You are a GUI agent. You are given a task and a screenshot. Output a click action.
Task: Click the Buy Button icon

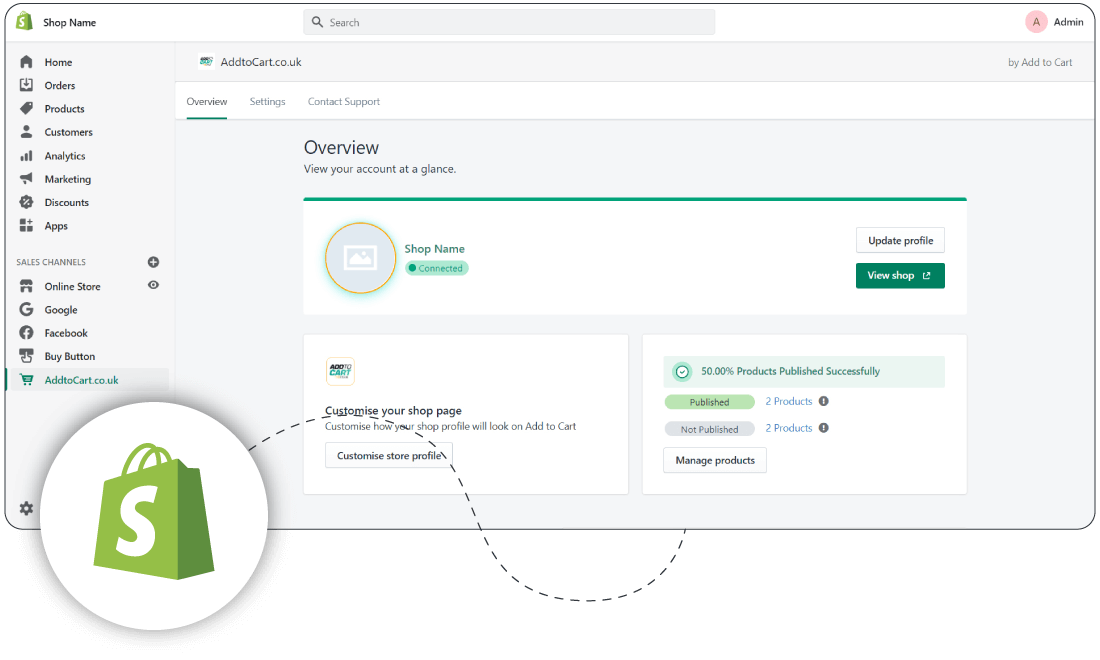[x=26, y=356]
